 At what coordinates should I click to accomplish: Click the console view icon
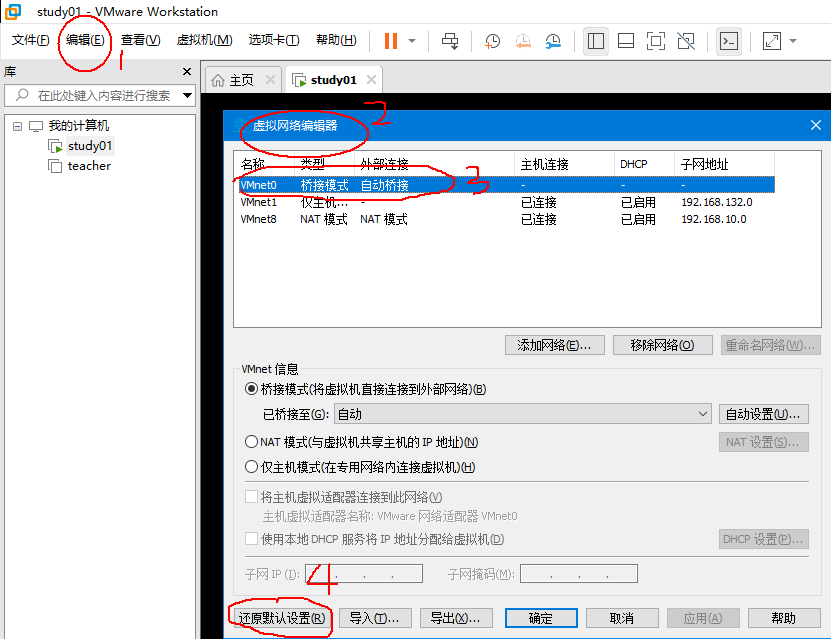729,41
